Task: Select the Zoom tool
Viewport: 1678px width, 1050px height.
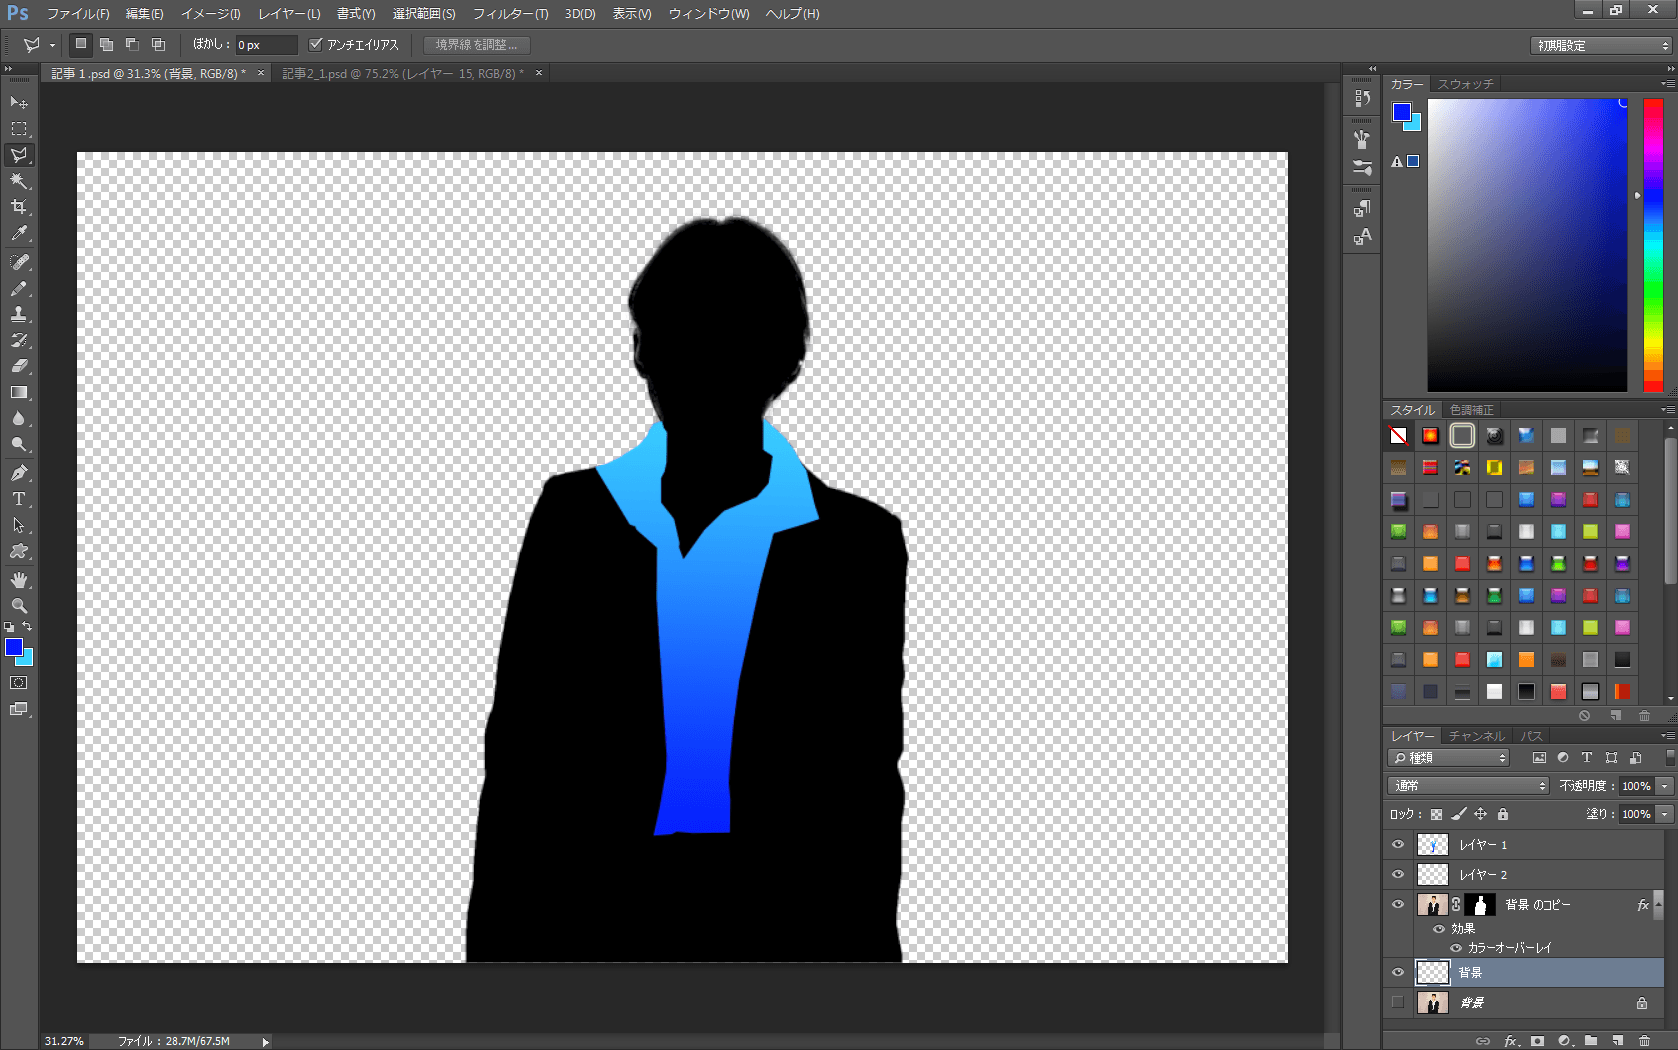Action: point(19,606)
